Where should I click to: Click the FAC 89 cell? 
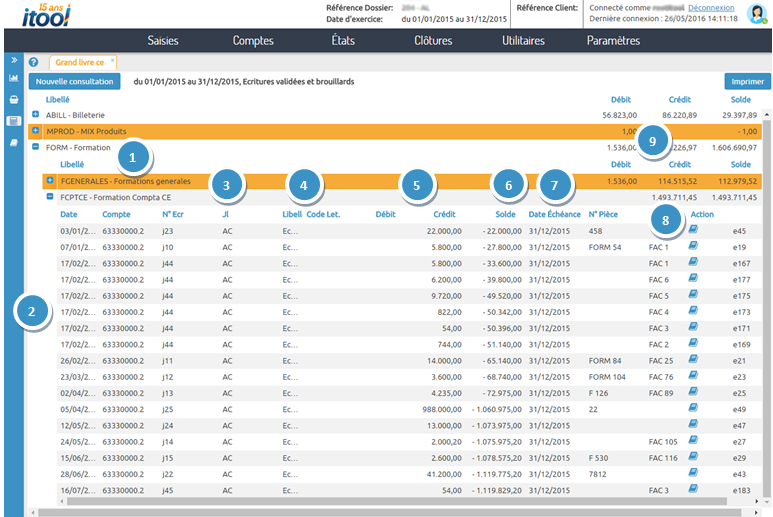click(x=661, y=393)
